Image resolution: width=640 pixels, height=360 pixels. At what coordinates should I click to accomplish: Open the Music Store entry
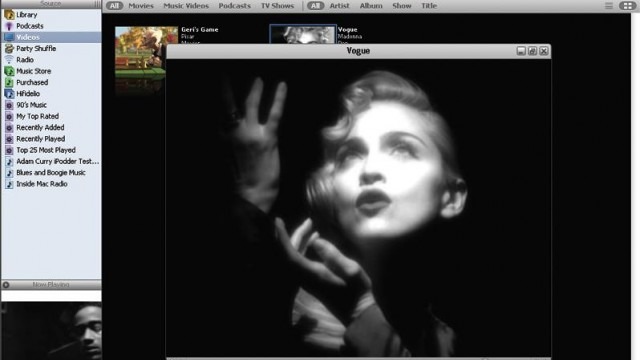(x=33, y=71)
